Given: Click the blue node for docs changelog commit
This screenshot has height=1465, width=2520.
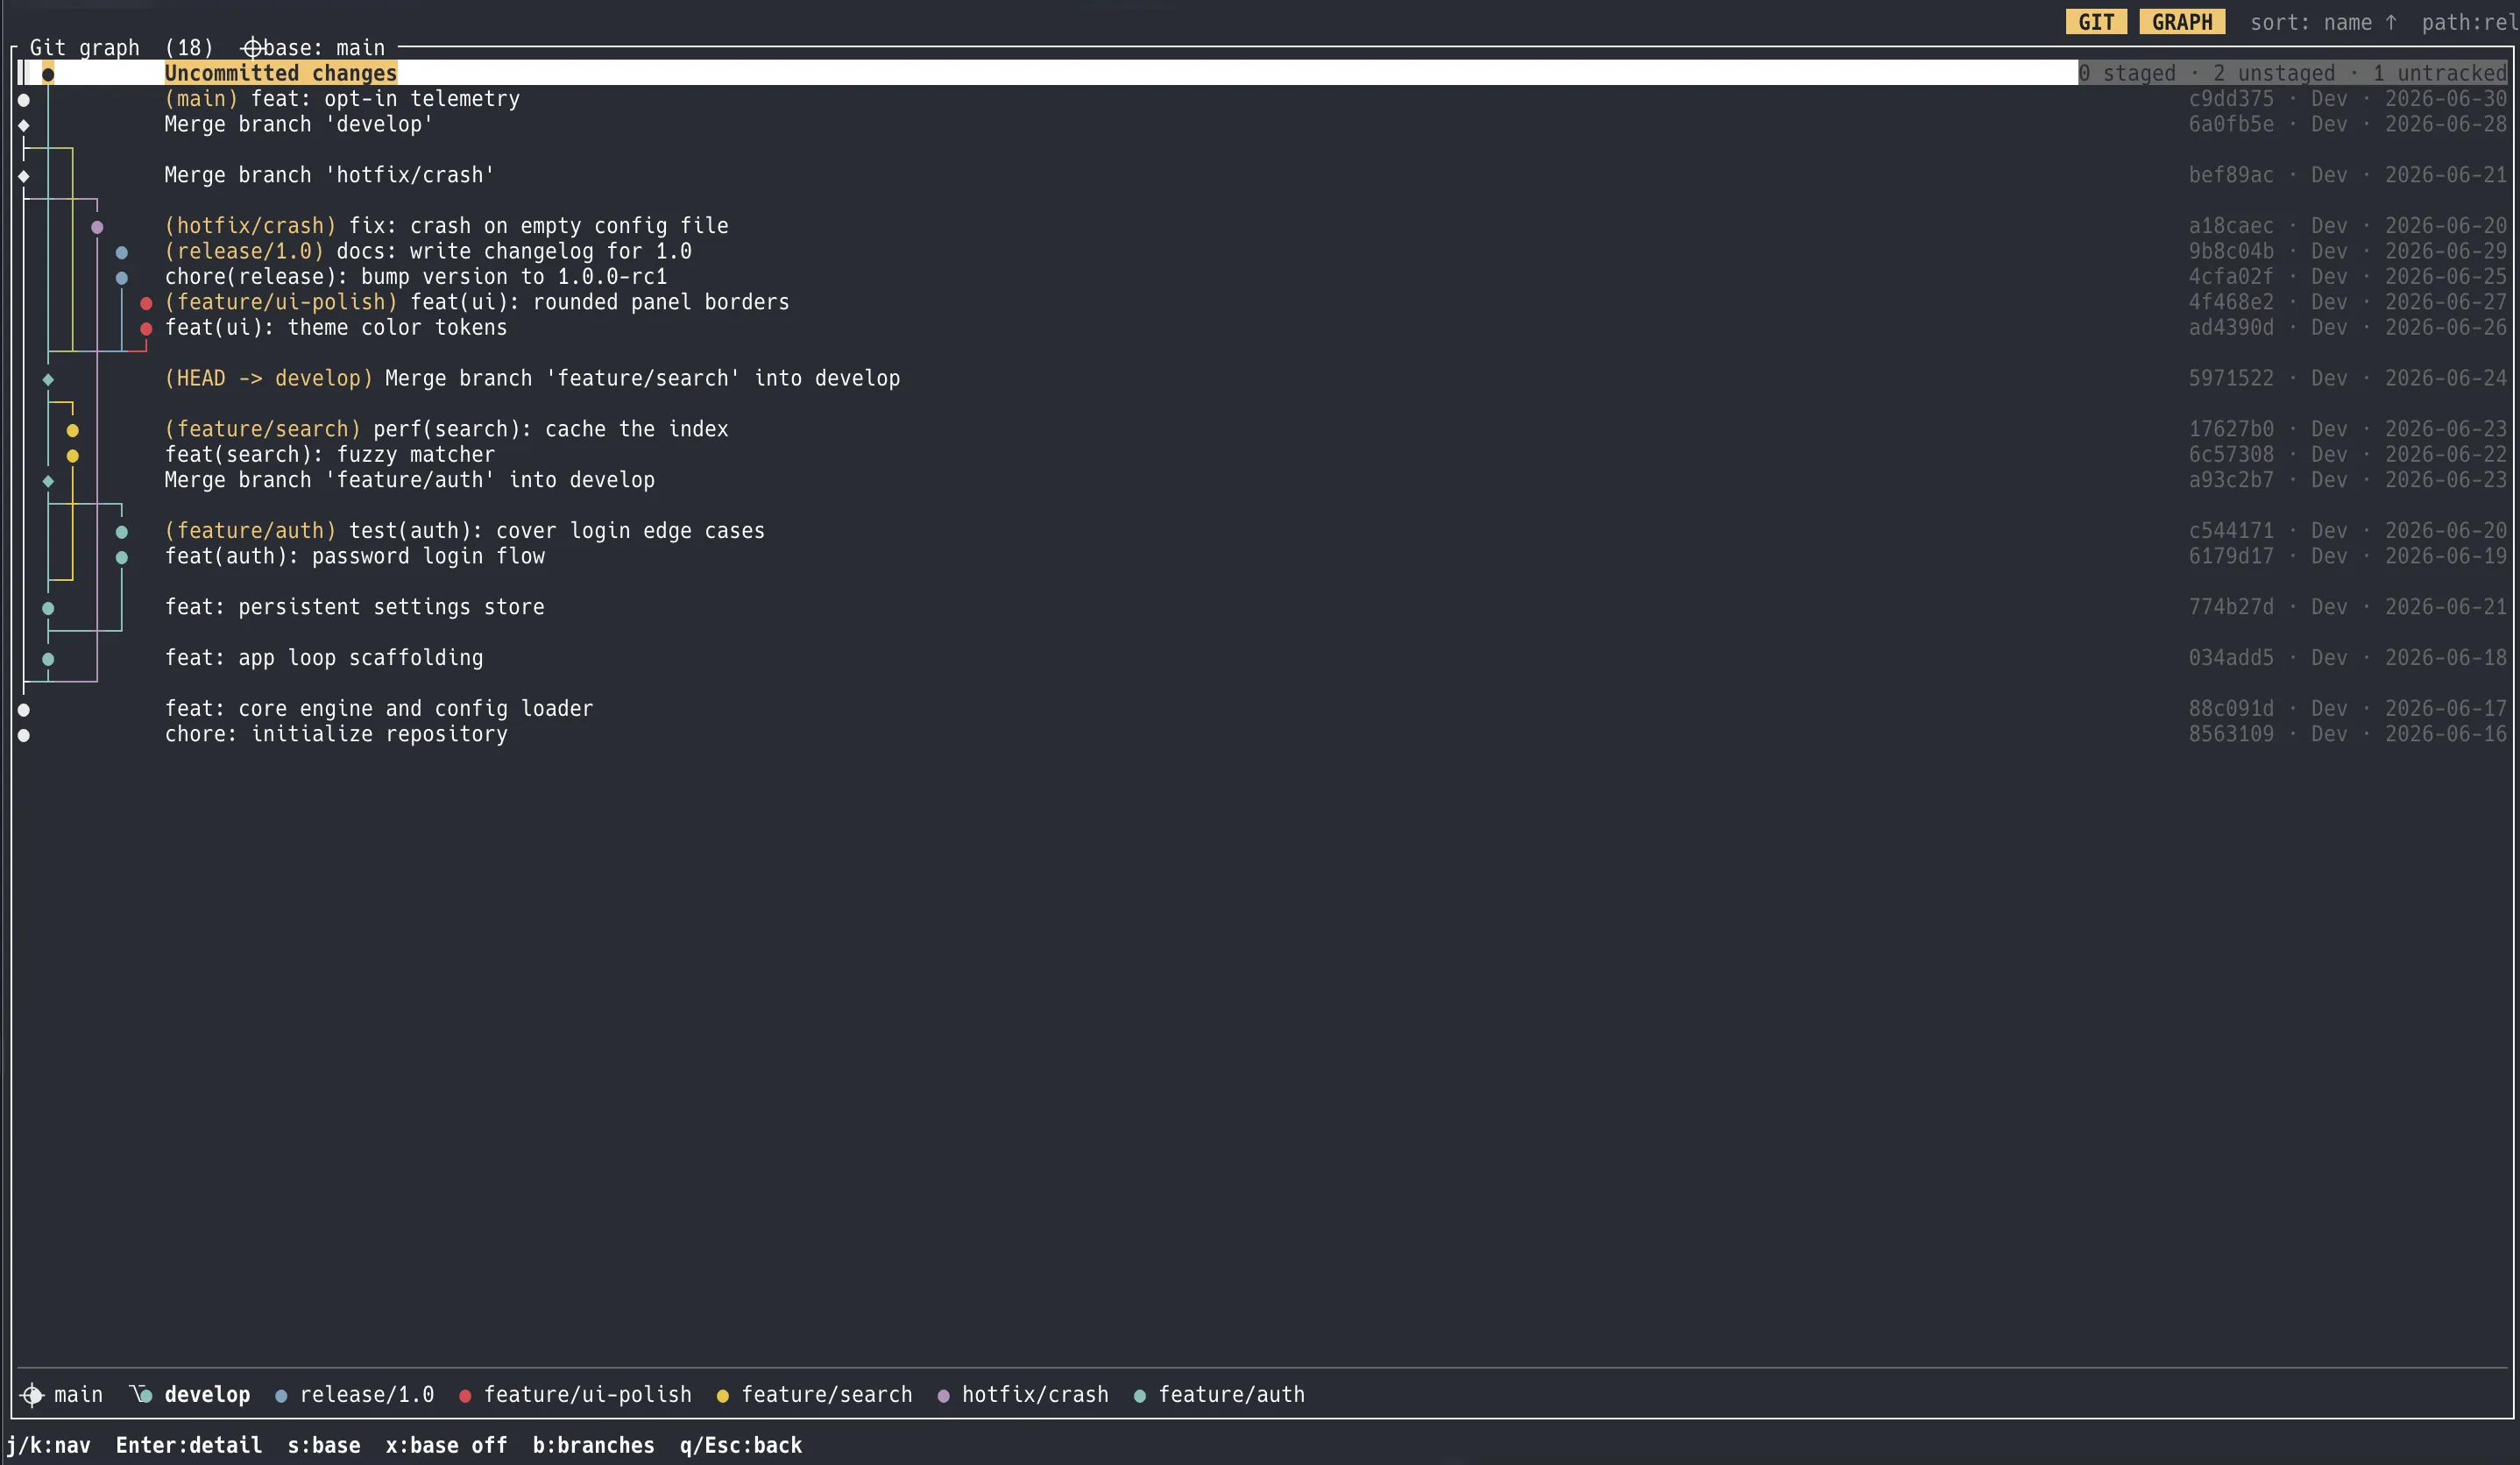Looking at the screenshot, I should click(x=121, y=252).
